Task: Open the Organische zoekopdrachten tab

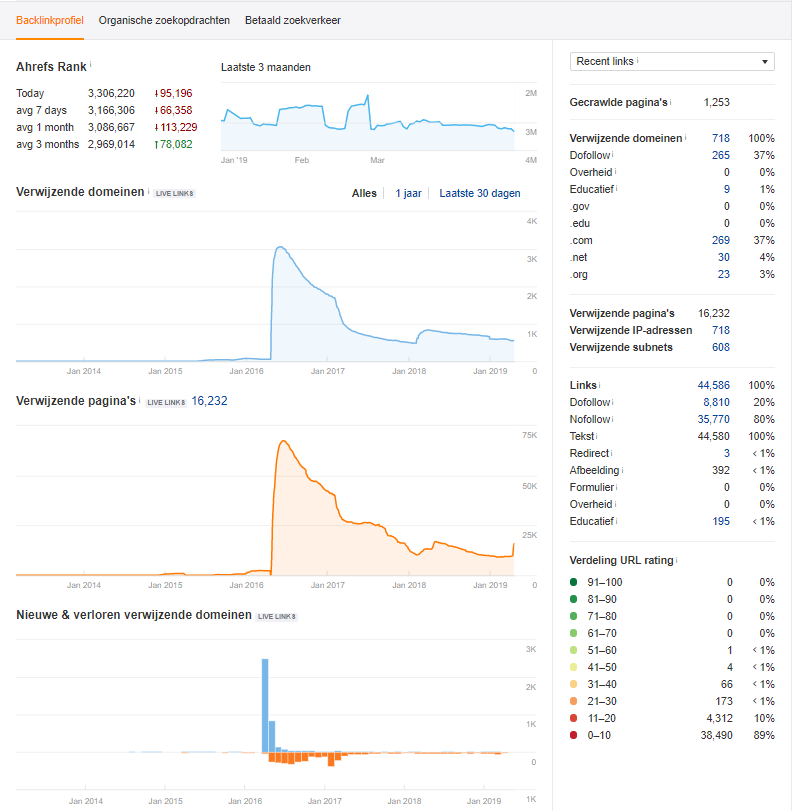Action: (164, 20)
